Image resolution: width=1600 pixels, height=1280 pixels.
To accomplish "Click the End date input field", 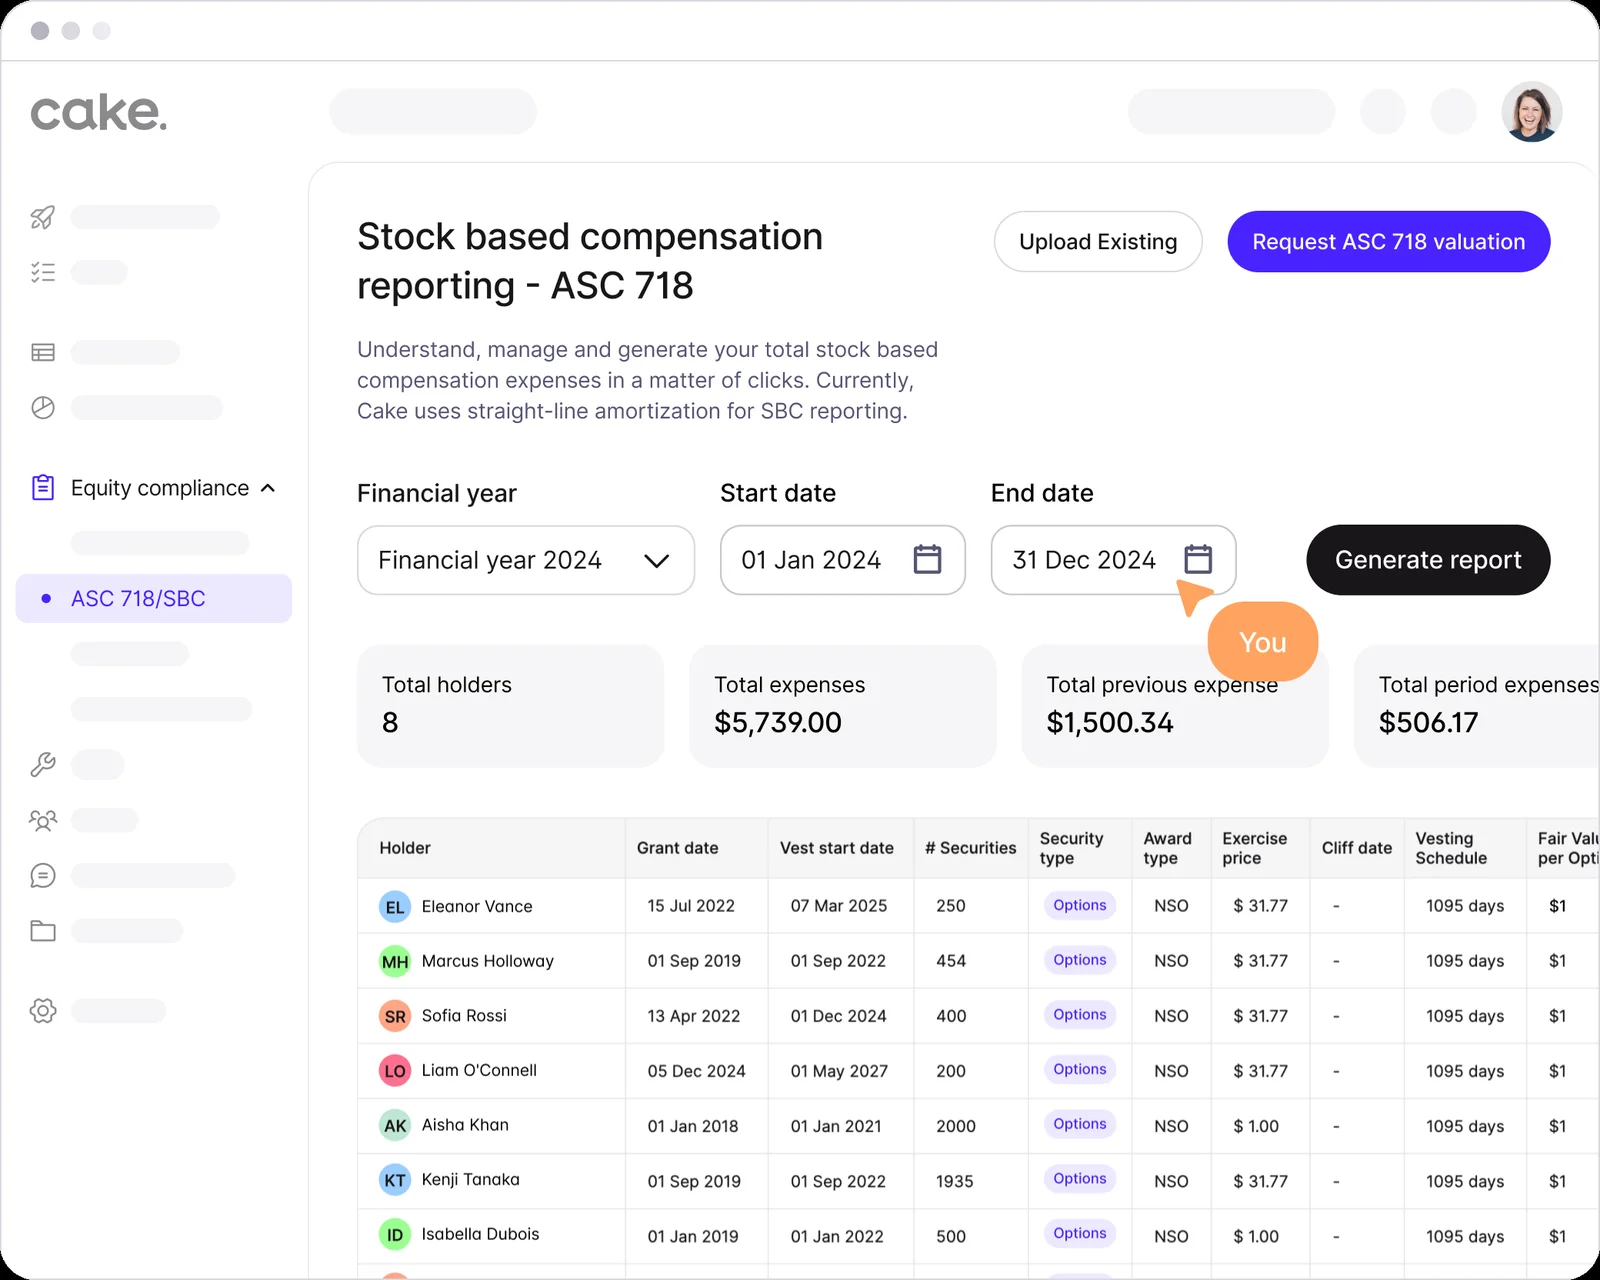I will (1114, 560).
